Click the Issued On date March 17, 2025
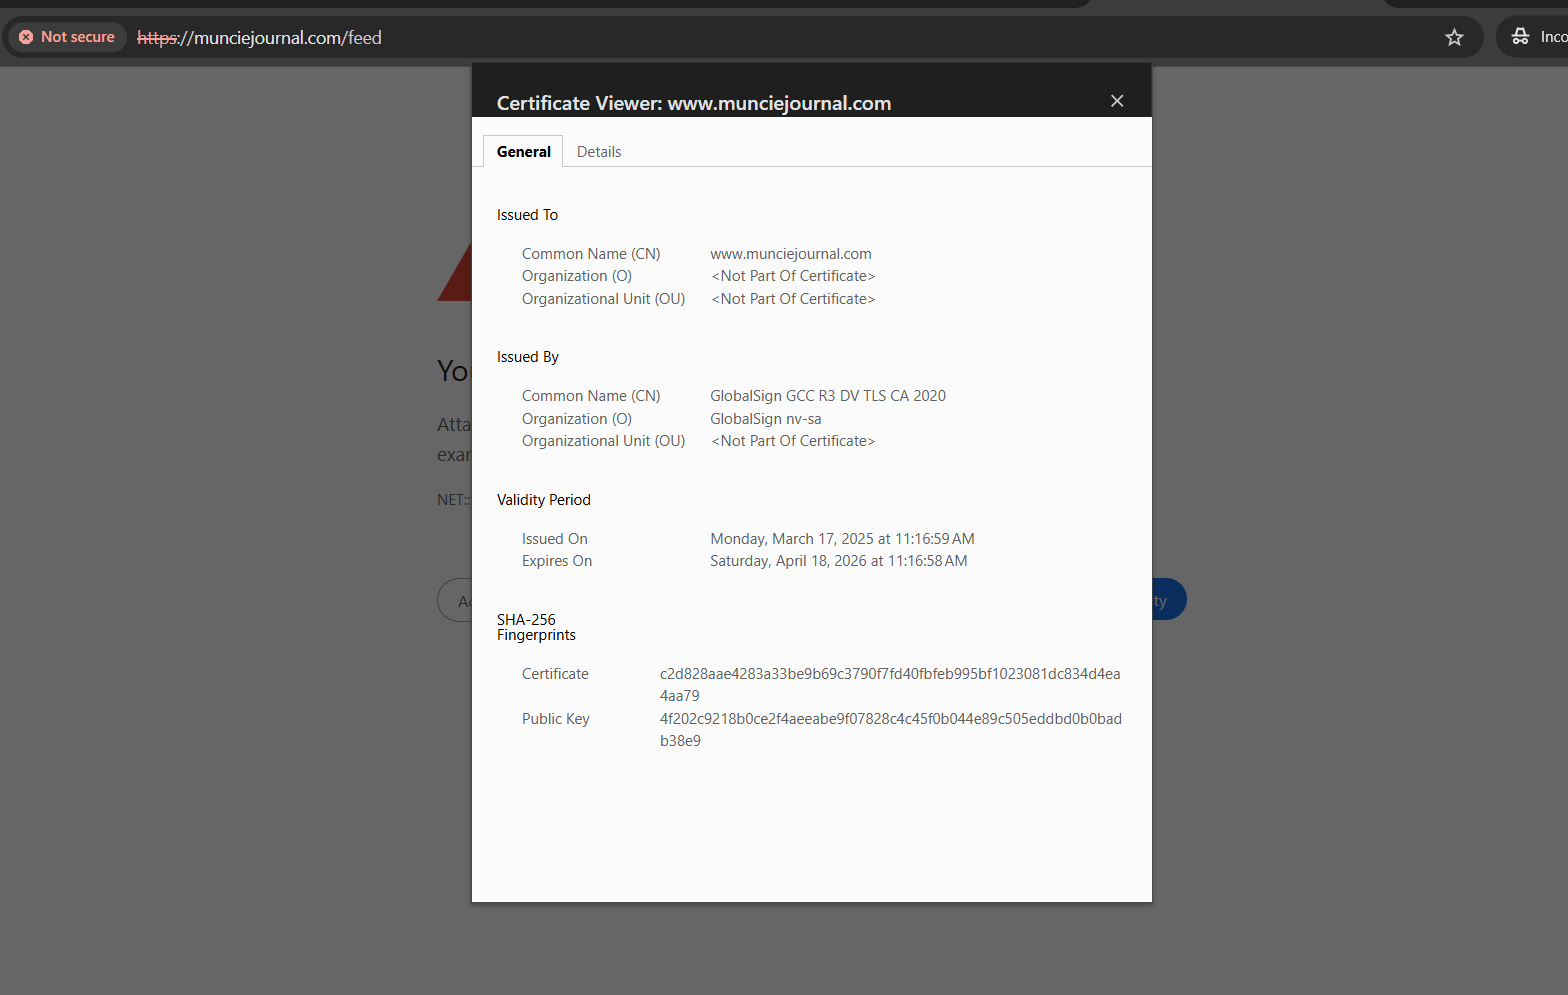Viewport: 1568px width, 995px height. tap(841, 539)
